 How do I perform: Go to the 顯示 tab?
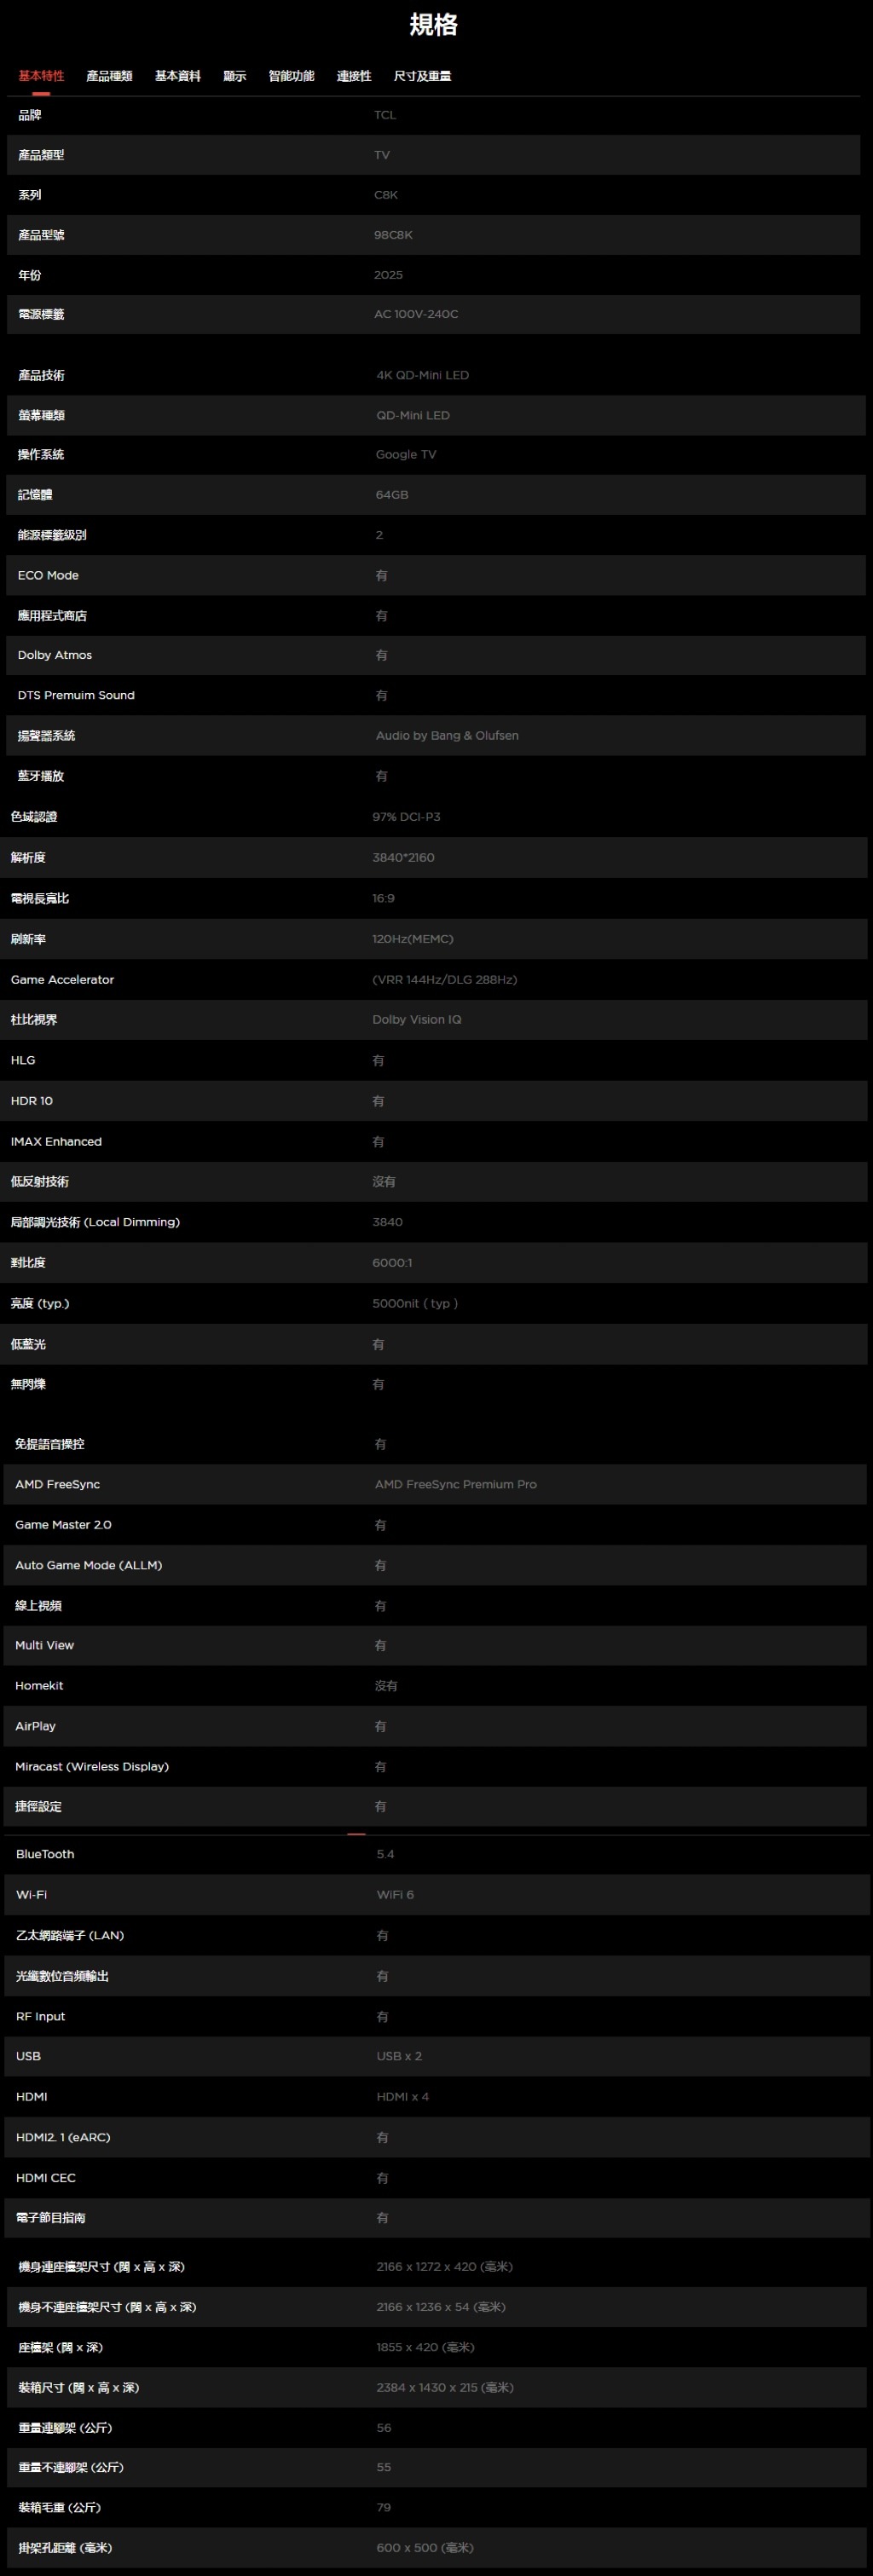(234, 76)
